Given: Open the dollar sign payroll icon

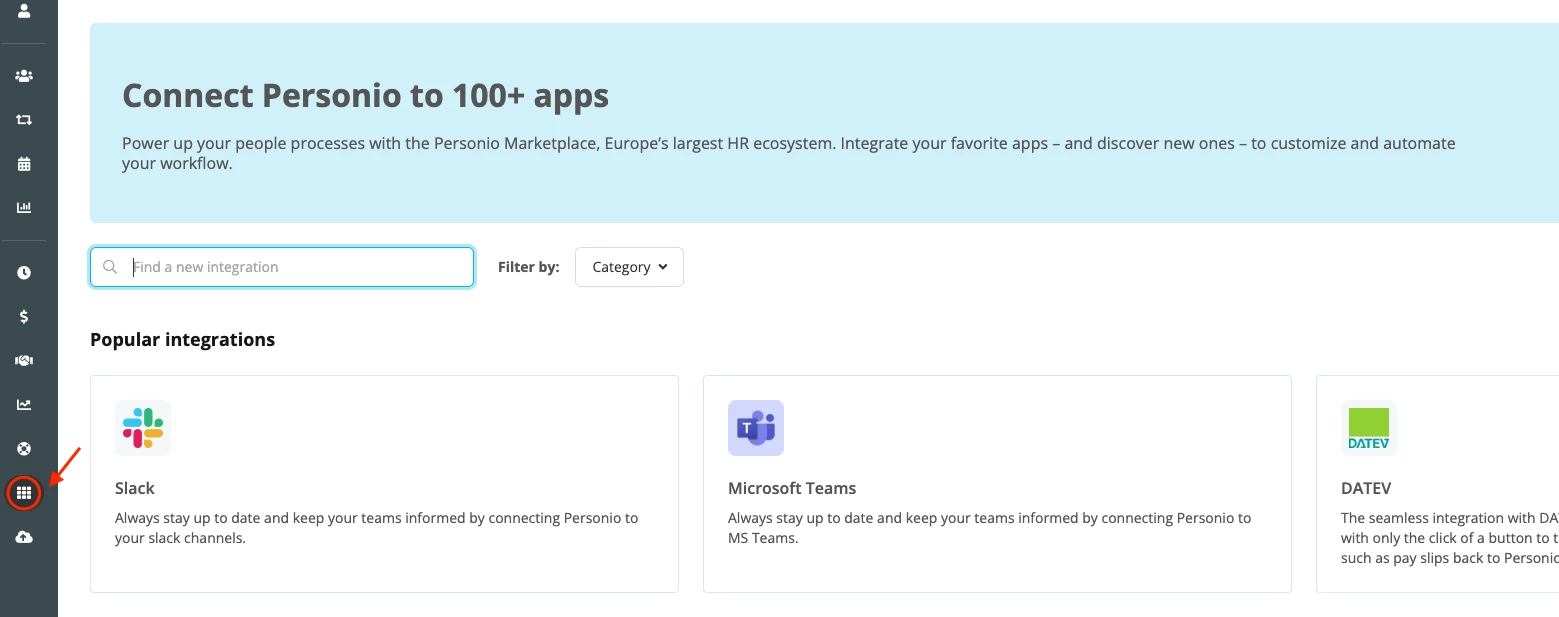Looking at the screenshot, I should (x=24, y=317).
